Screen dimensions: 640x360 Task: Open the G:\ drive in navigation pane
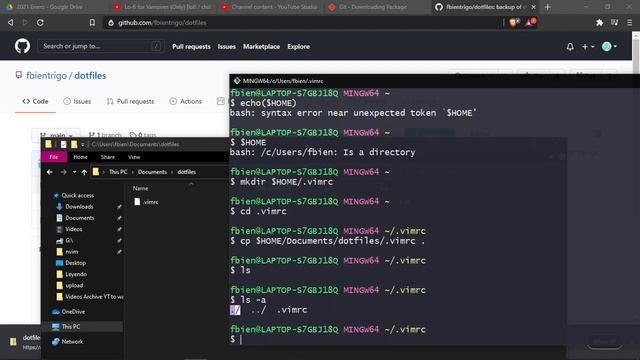(x=65, y=240)
